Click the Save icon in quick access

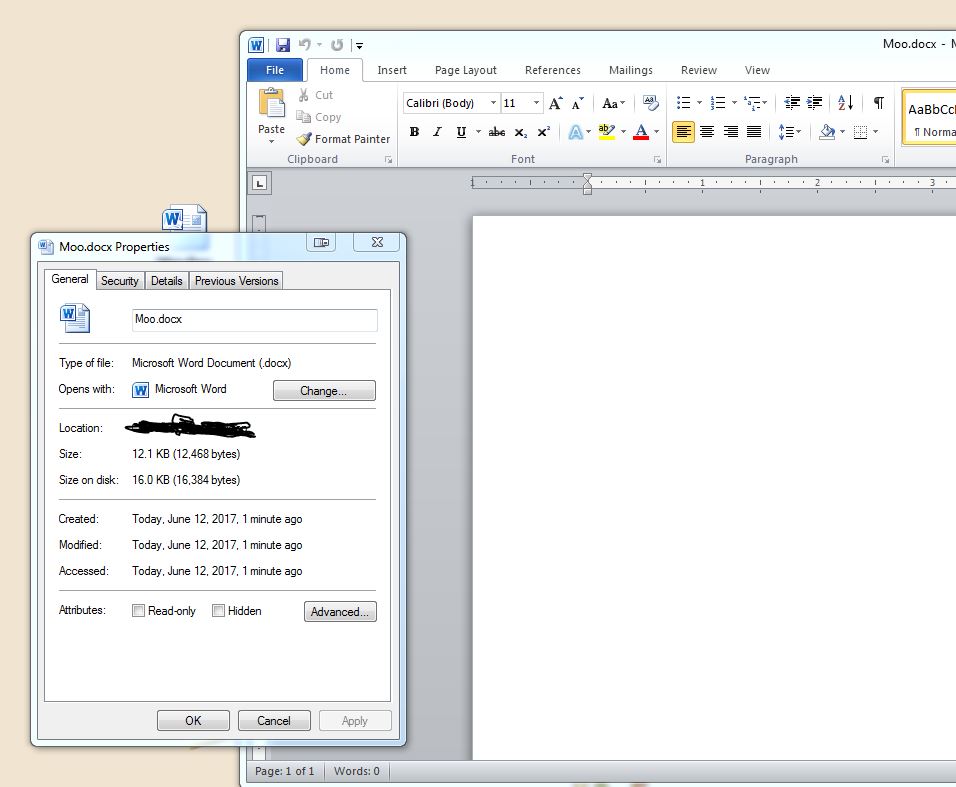283,45
